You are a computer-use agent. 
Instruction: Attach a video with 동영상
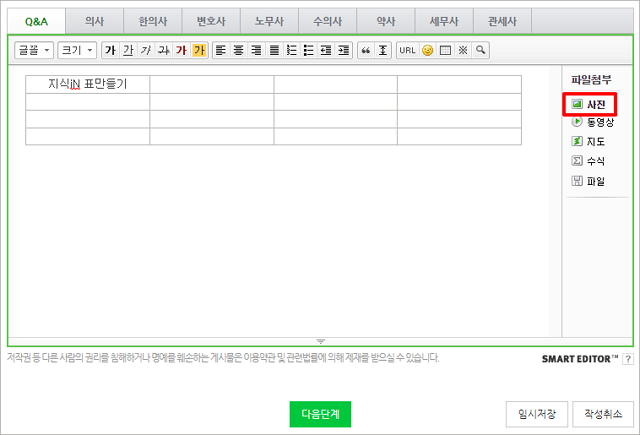[x=591, y=122]
